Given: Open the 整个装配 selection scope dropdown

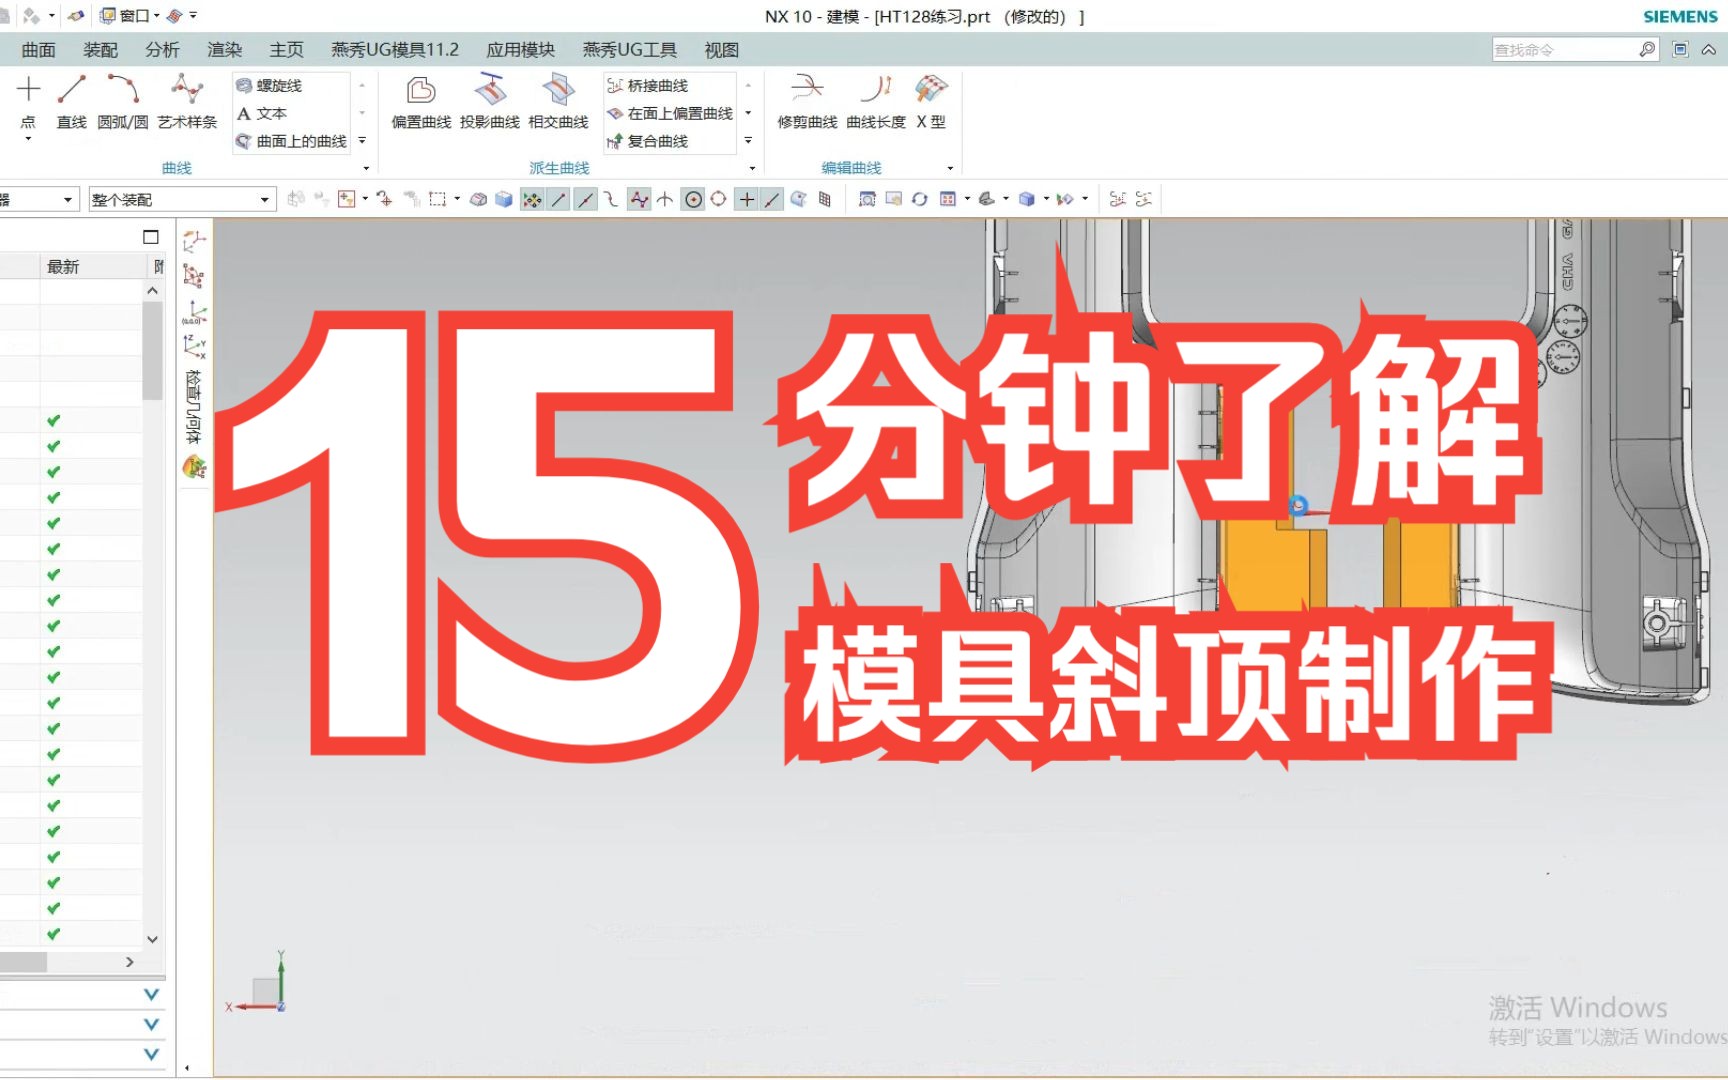Looking at the screenshot, I should tap(264, 198).
